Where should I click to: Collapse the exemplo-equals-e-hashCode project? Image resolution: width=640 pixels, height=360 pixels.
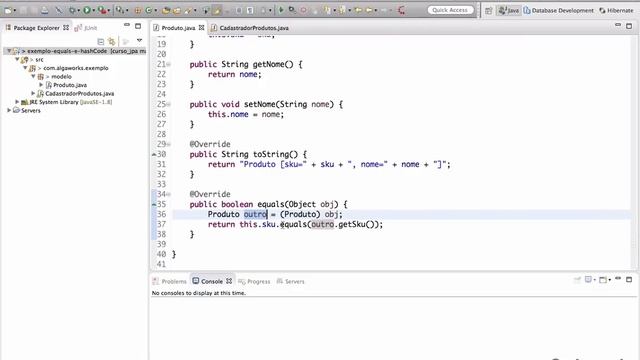click(9, 51)
